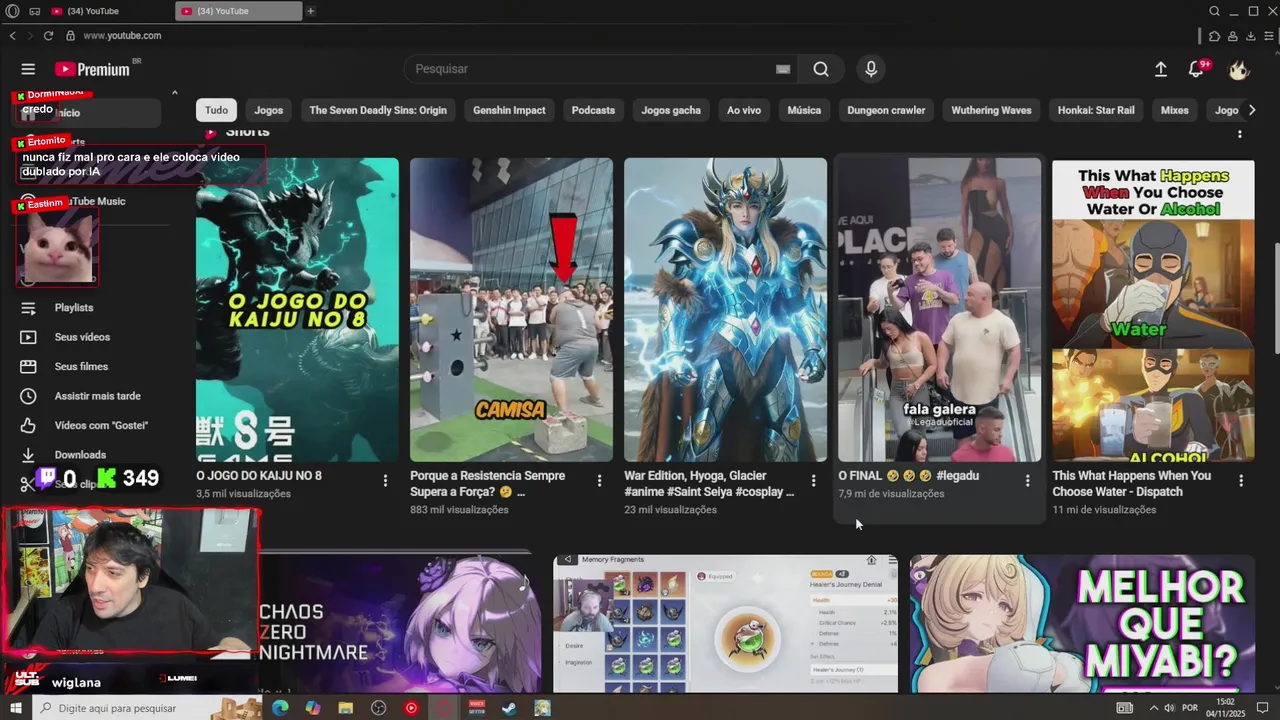The width and height of the screenshot is (1280, 720).
Task: Go back with the browser back arrow
Action: [12, 36]
